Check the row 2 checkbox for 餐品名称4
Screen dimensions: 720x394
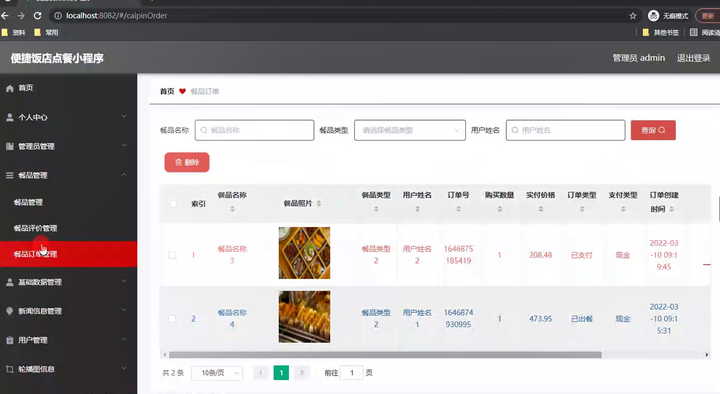pyautogui.click(x=172, y=319)
